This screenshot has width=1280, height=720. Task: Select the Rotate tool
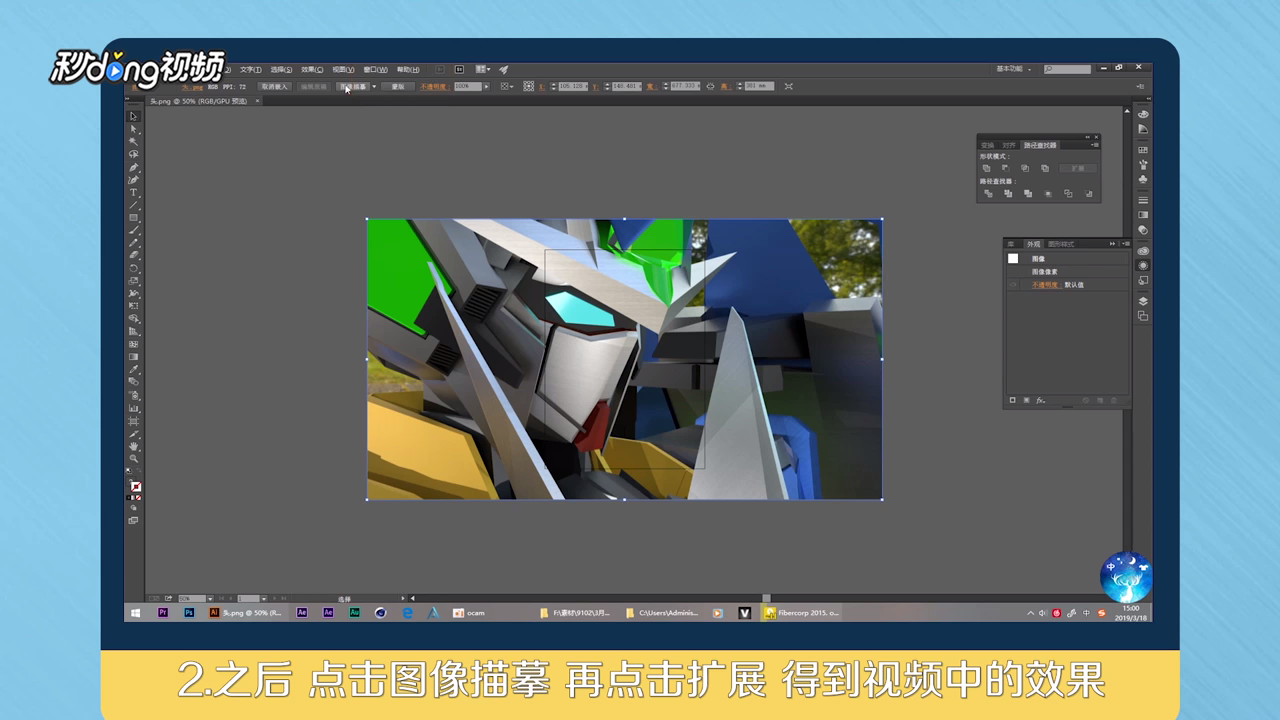tap(134, 268)
